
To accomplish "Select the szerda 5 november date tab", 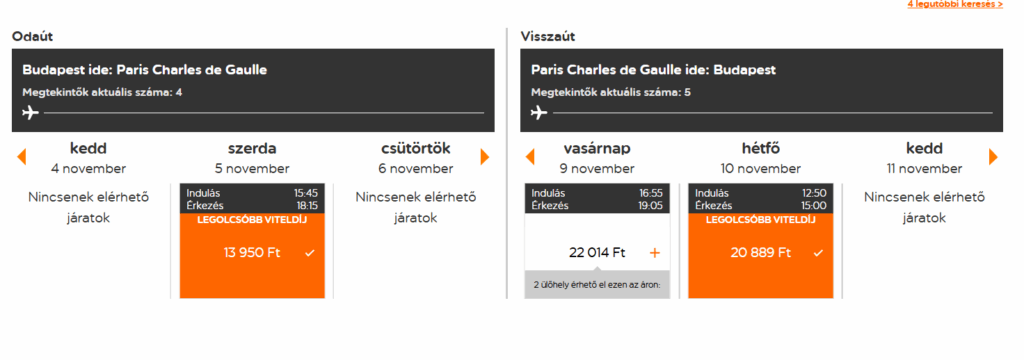I will tap(252, 158).
